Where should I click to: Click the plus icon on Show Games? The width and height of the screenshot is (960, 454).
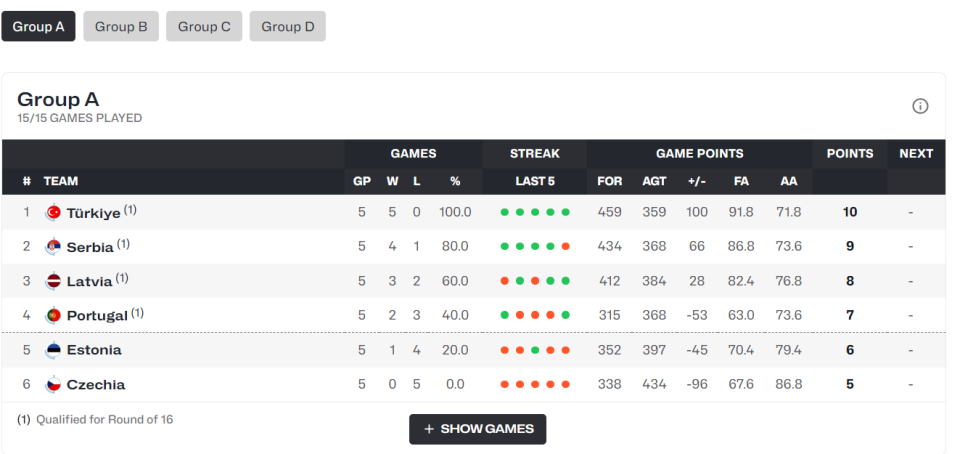429,429
